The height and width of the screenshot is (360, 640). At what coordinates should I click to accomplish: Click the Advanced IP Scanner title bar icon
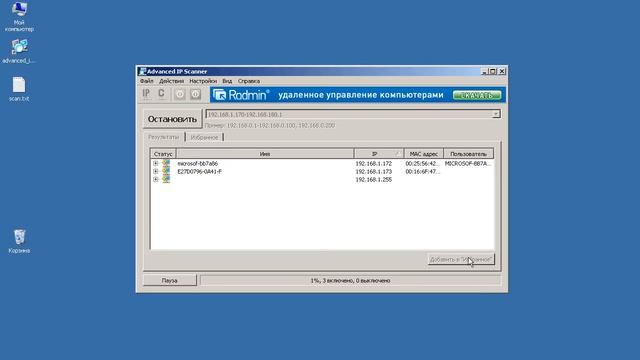(x=142, y=71)
